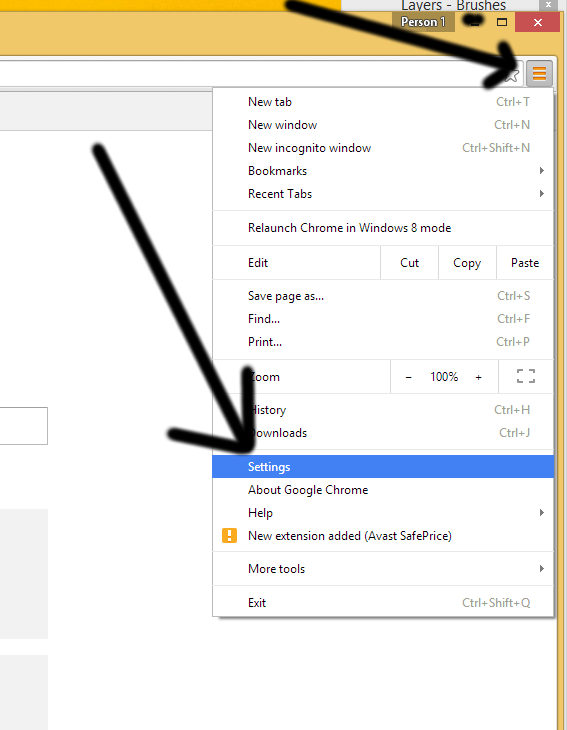
Task: Open Downloads from the menu
Action: coord(383,433)
